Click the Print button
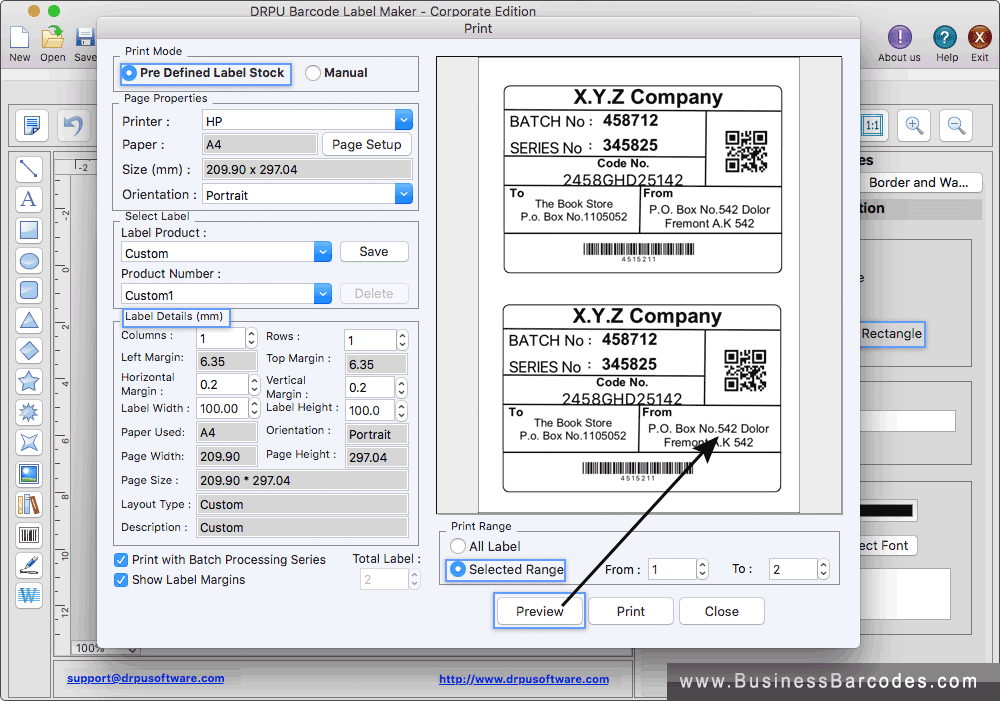 (631, 611)
